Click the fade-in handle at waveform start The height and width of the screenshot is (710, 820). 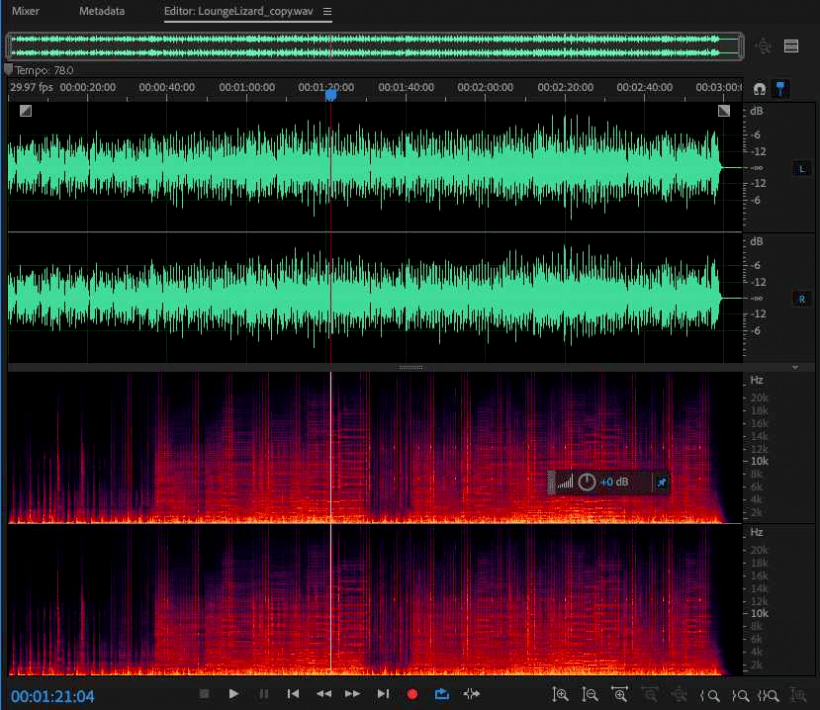click(x=26, y=111)
